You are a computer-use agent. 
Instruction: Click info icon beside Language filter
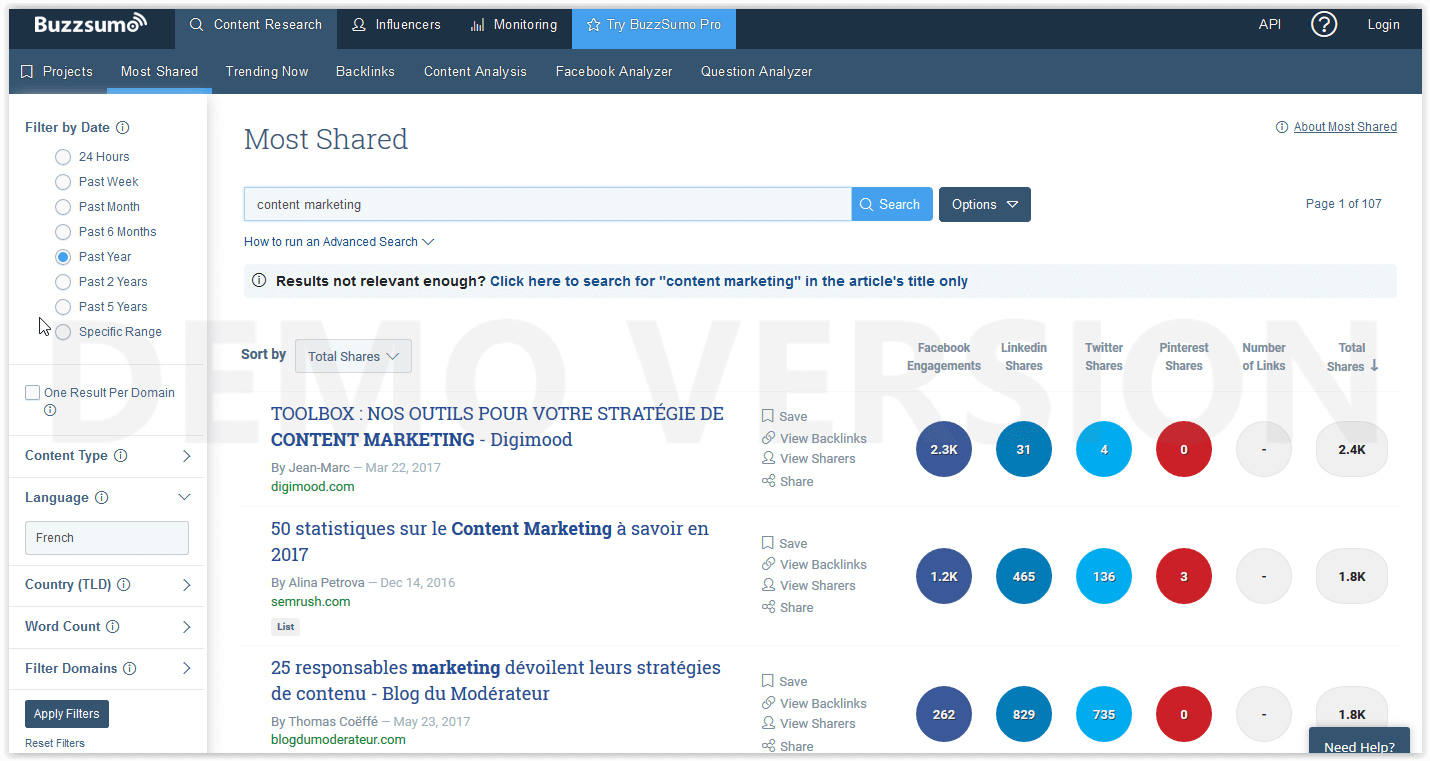[102, 498]
